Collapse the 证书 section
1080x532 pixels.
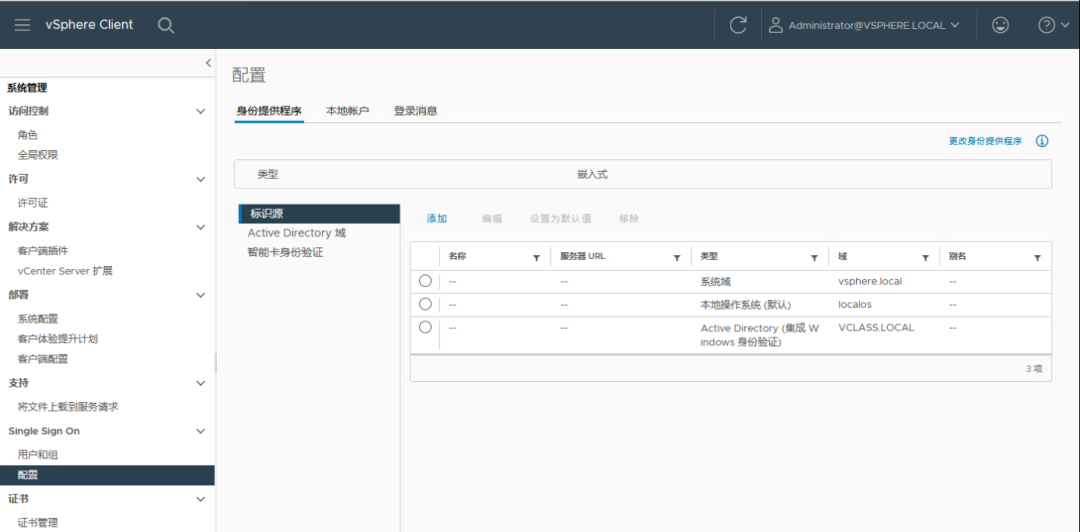click(200, 499)
